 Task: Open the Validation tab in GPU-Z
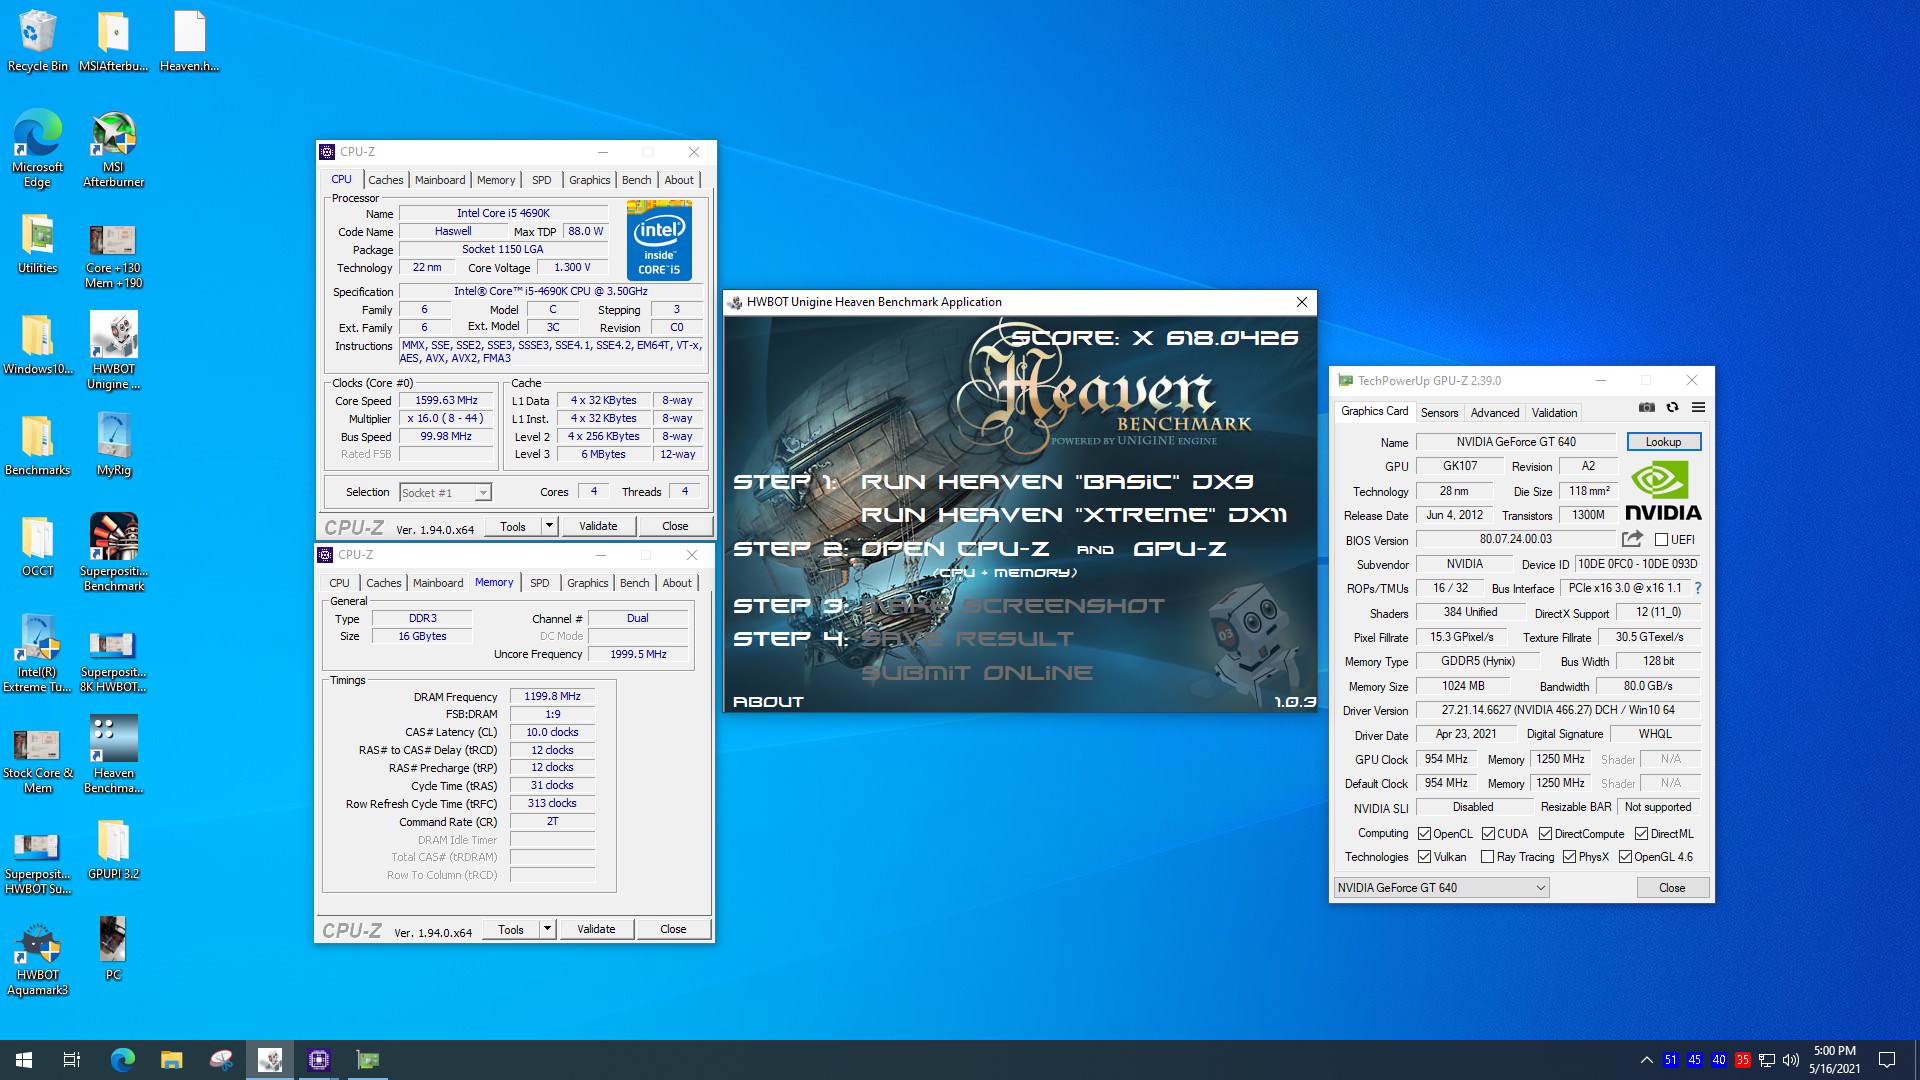coord(1554,413)
